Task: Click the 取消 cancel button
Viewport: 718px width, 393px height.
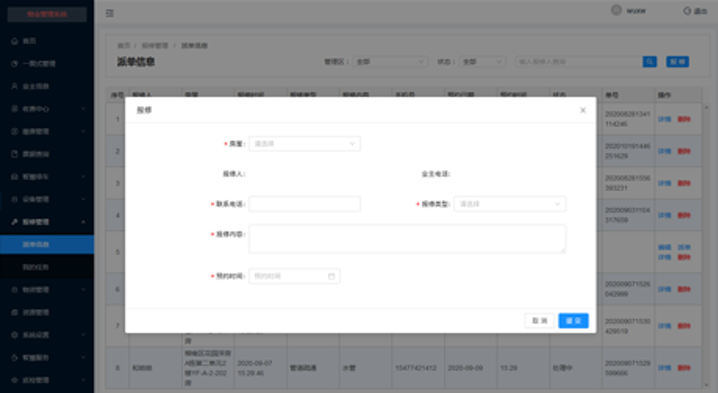Action: coord(539,321)
